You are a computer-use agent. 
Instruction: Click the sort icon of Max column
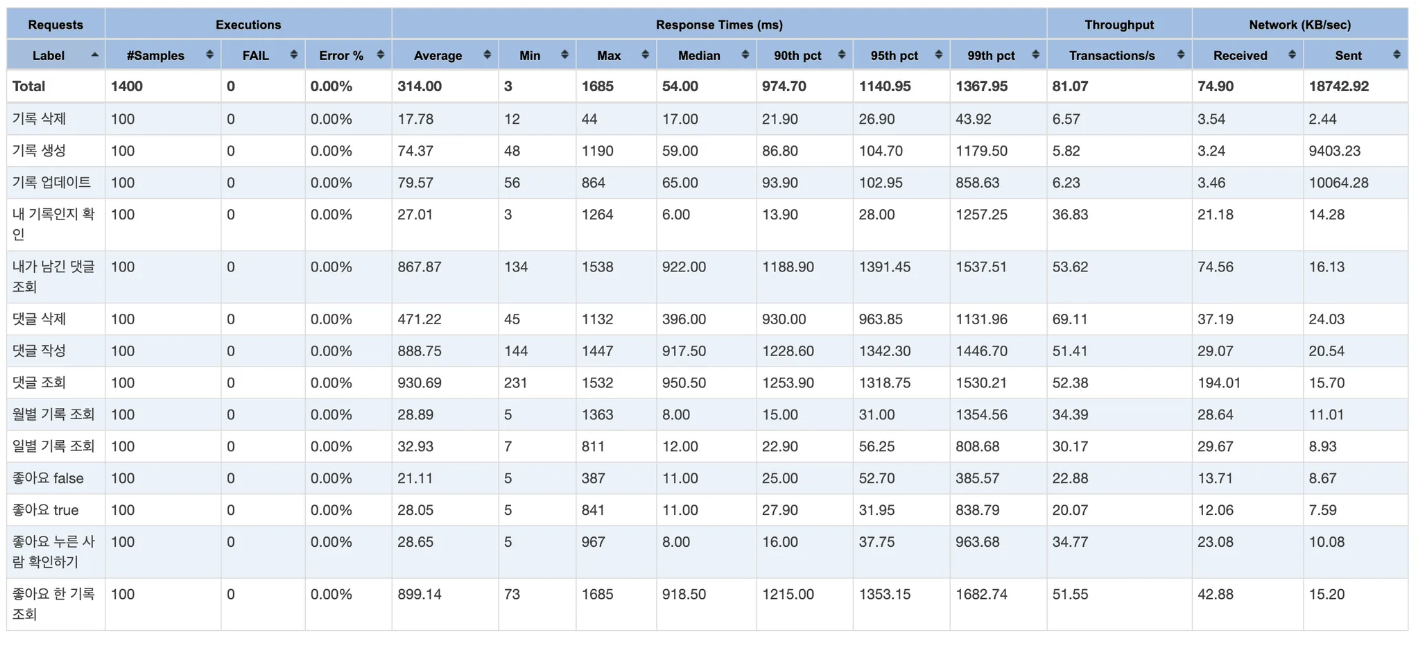[x=645, y=55]
